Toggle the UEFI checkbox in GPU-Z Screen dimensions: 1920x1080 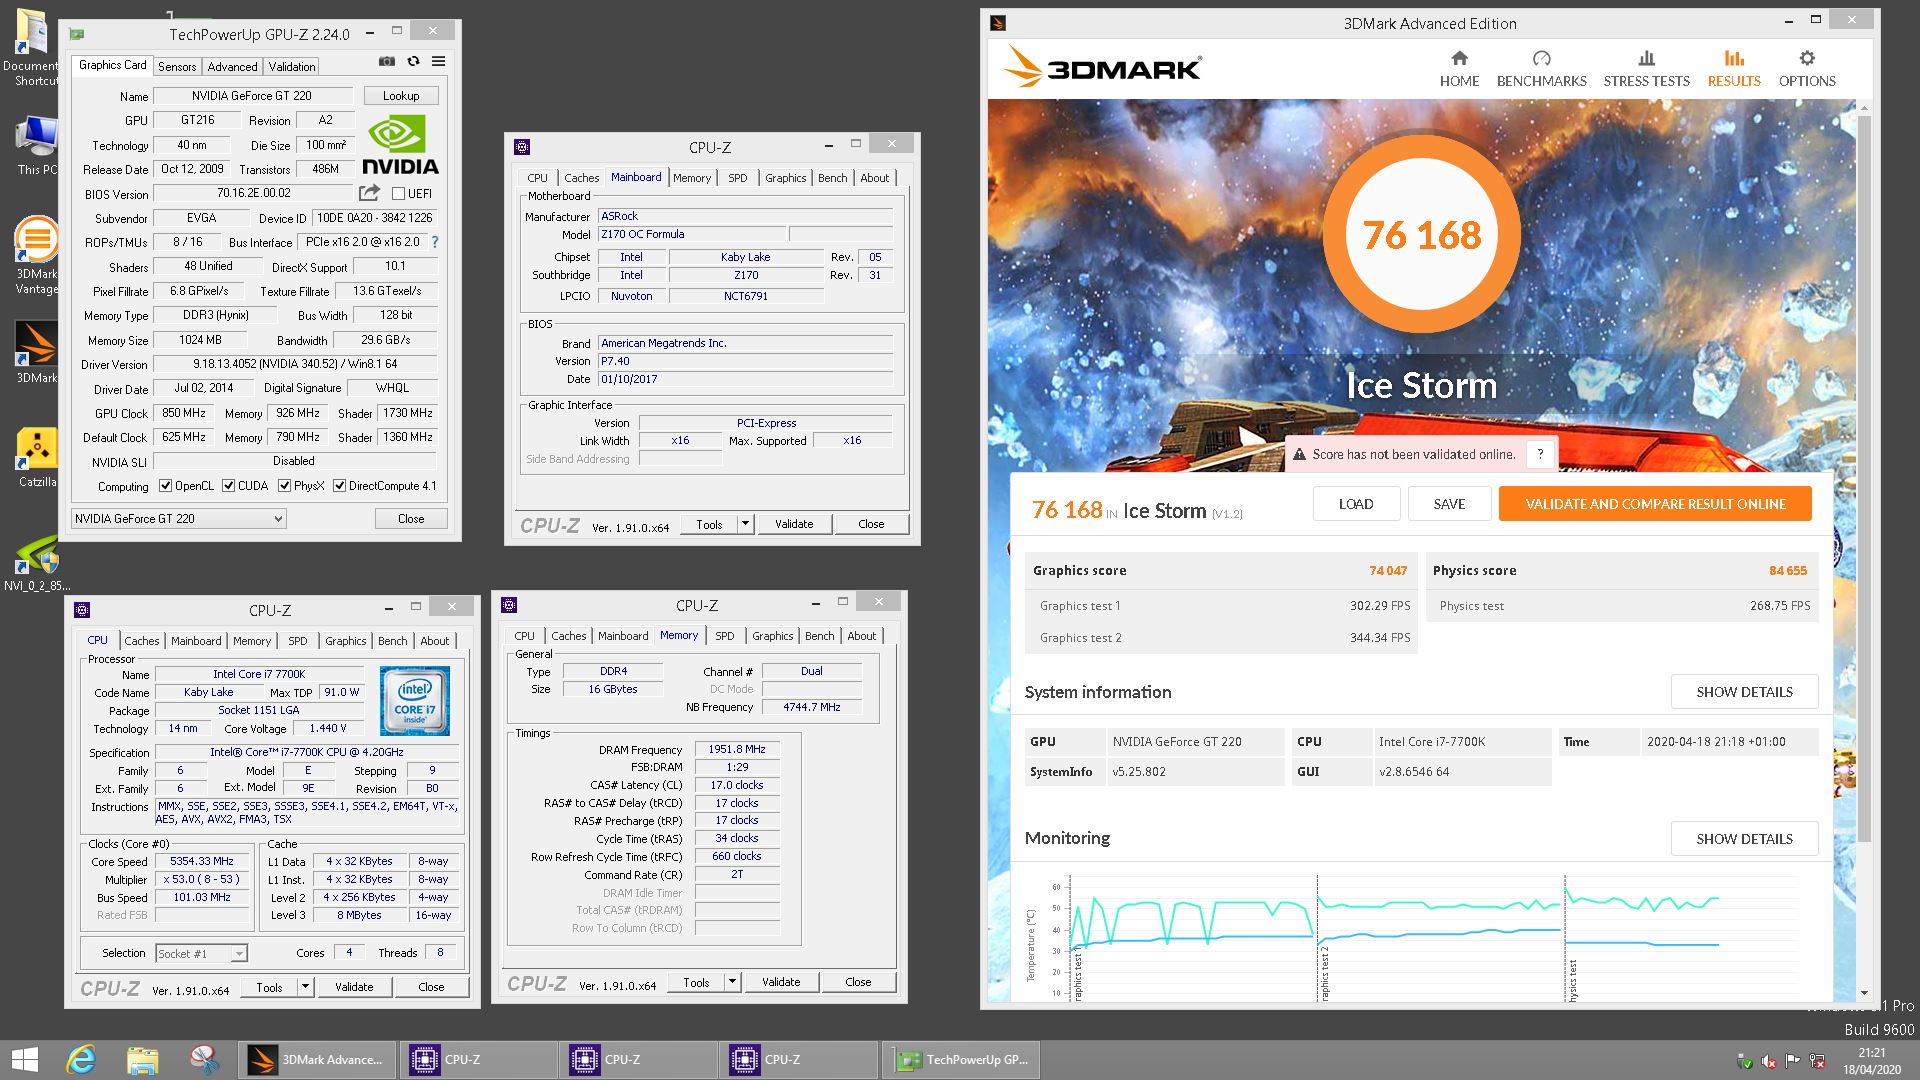click(399, 194)
